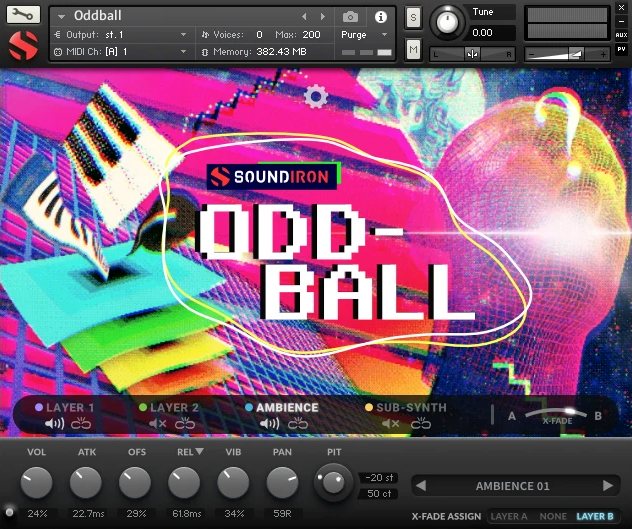
Task: Toggle the PV button
Action: point(621,49)
